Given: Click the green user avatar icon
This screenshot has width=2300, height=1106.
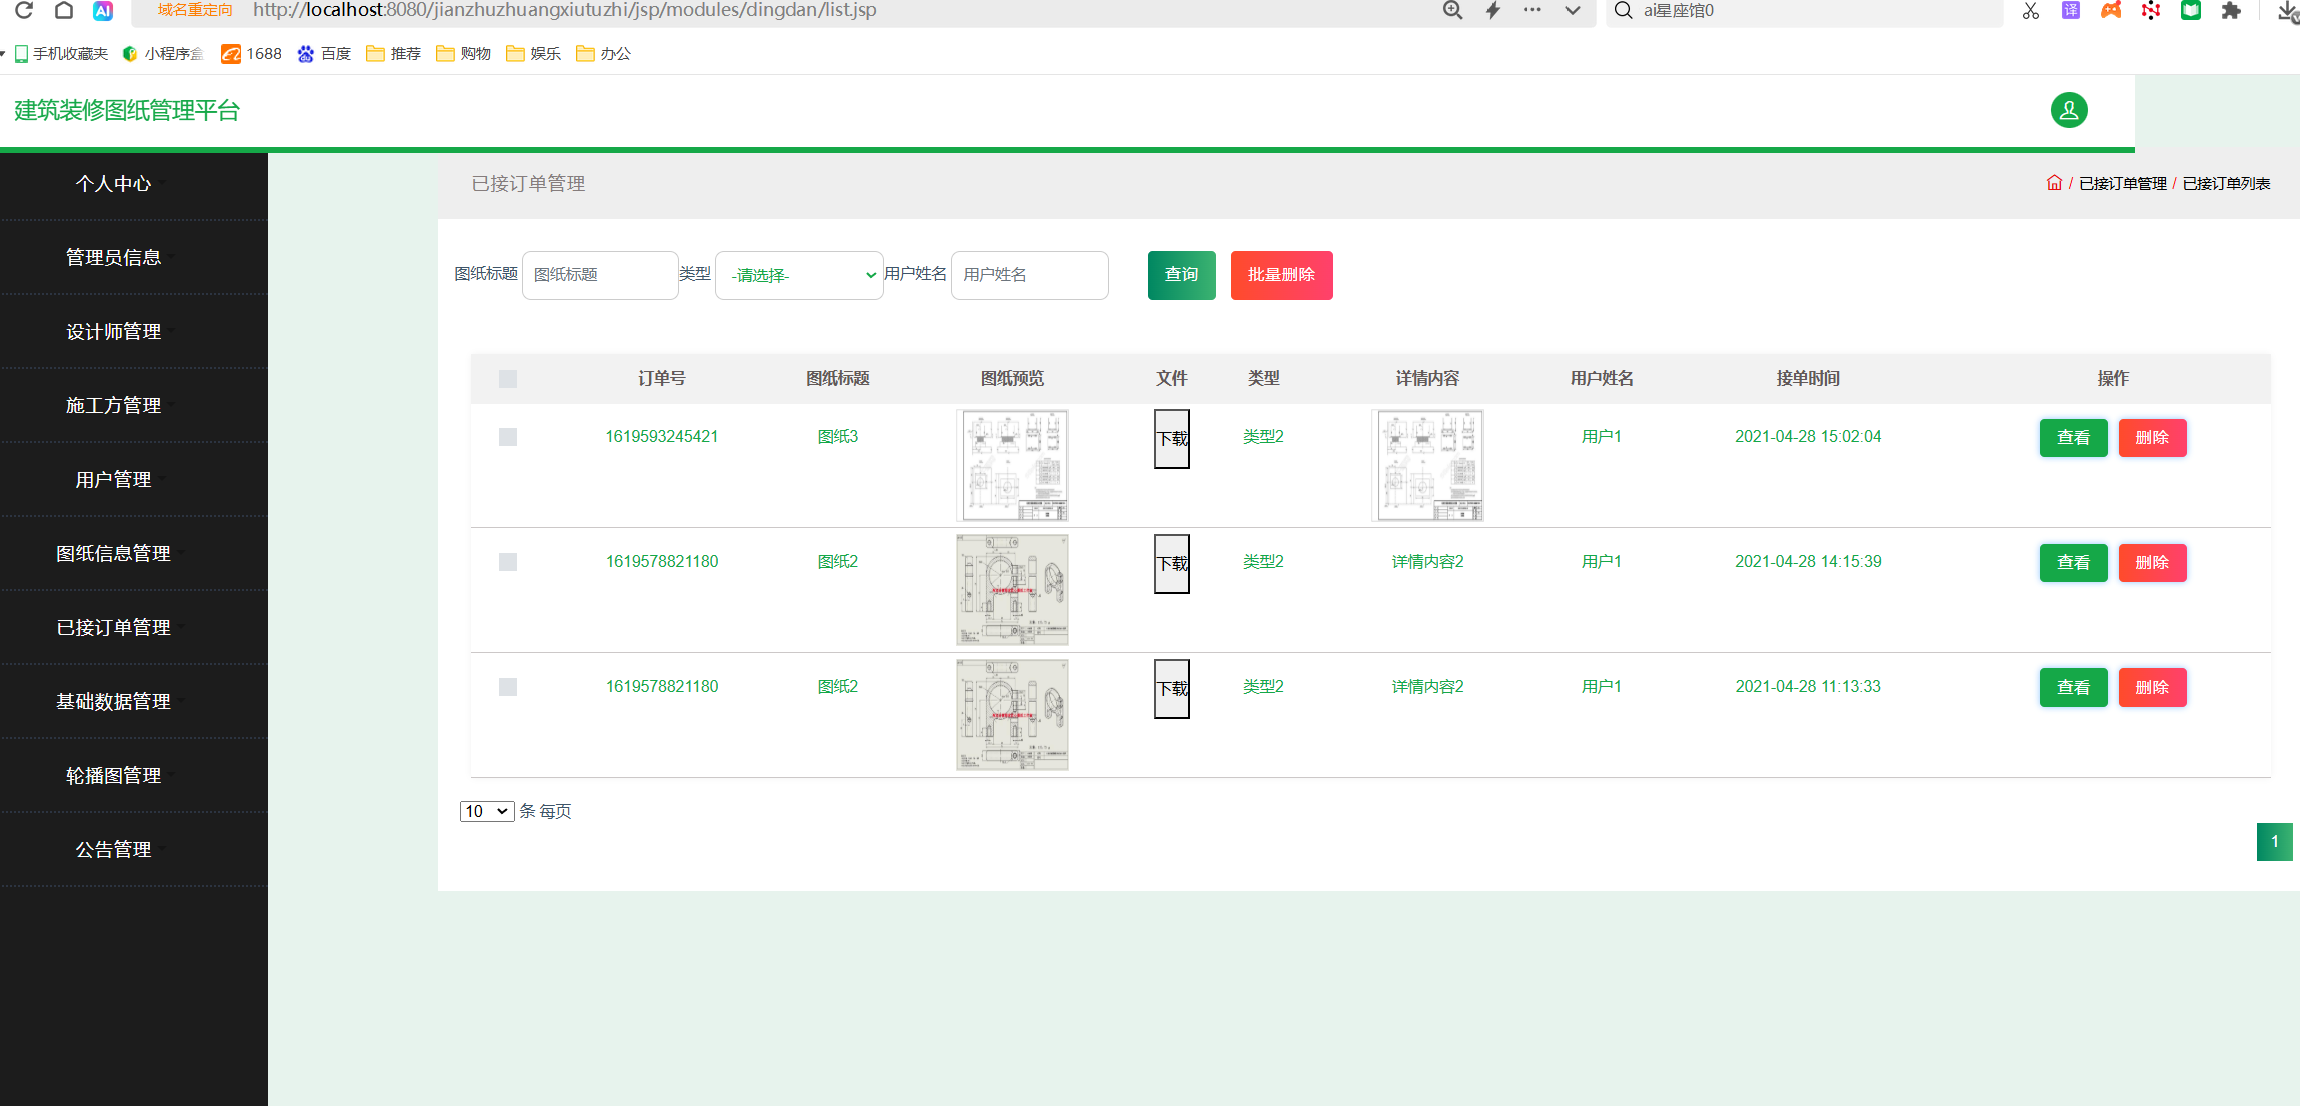Looking at the screenshot, I should (x=2068, y=110).
